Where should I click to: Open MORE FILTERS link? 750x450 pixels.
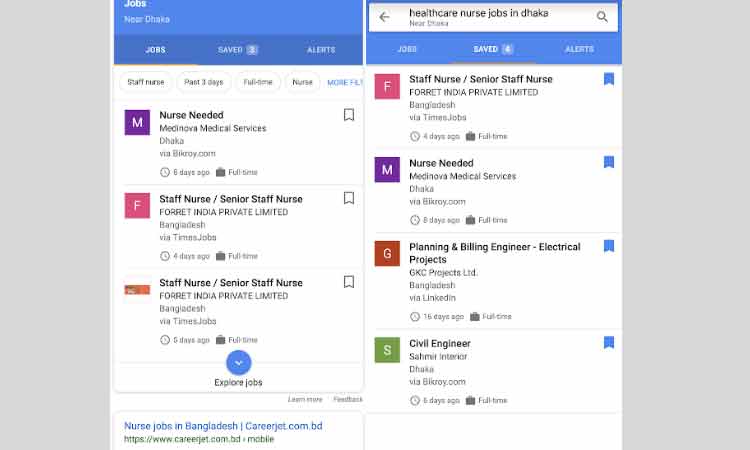pos(344,83)
